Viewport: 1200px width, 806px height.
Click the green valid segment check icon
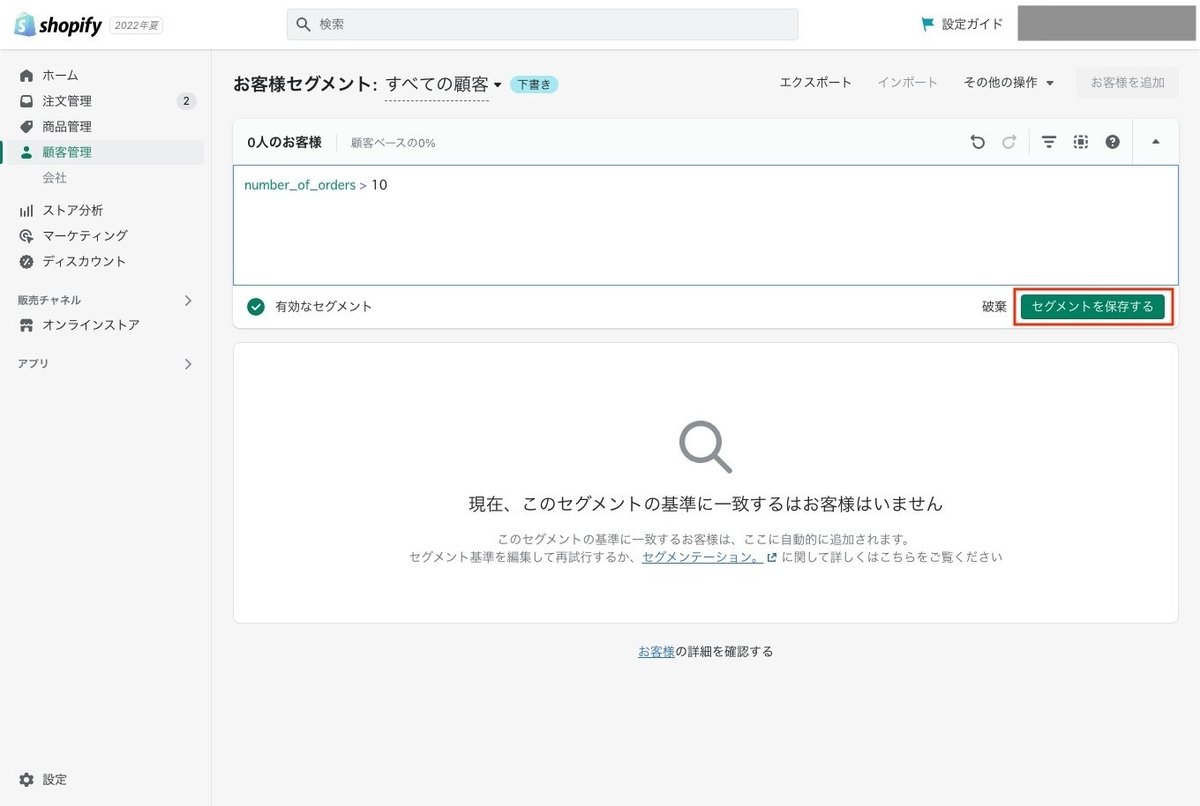coord(256,306)
